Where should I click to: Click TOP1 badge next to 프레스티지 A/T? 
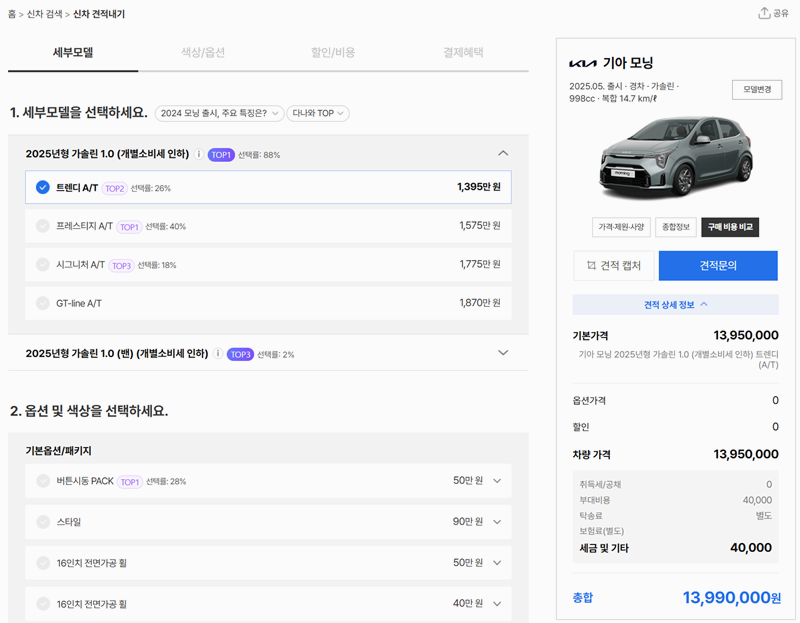point(129,227)
